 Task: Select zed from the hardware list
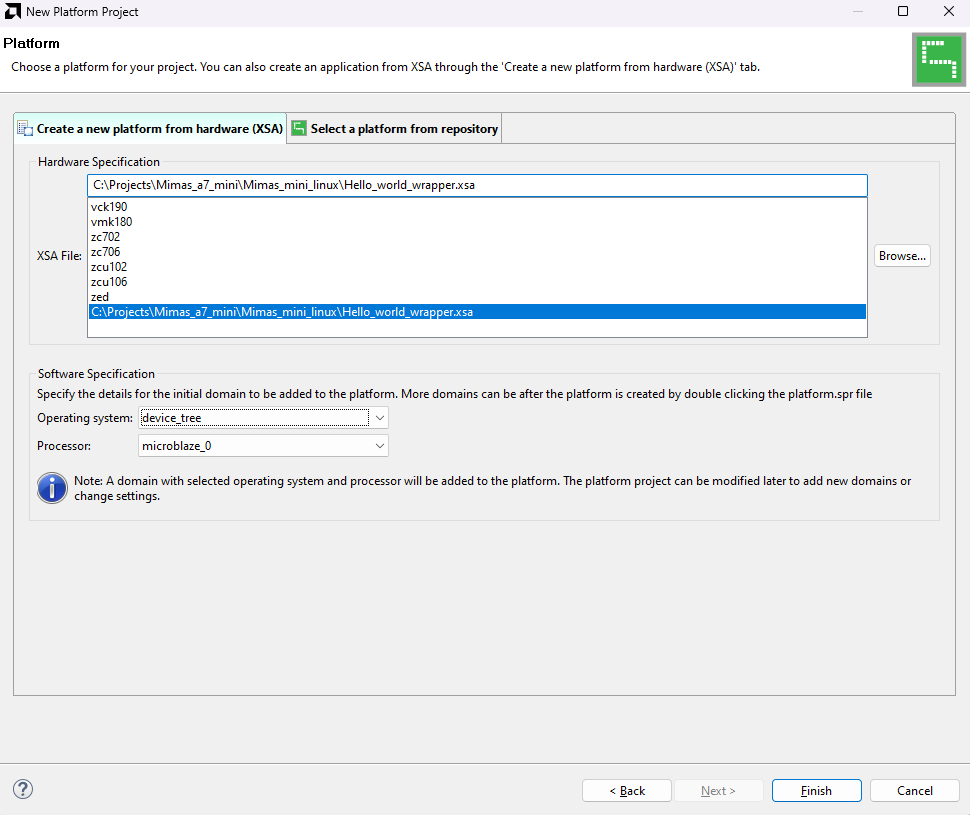point(100,297)
